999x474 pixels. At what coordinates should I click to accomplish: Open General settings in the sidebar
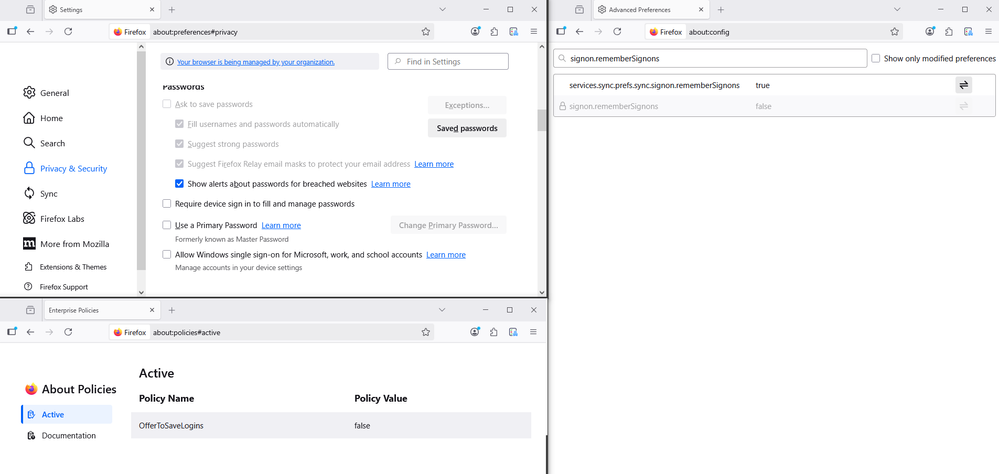click(x=54, y=93)
